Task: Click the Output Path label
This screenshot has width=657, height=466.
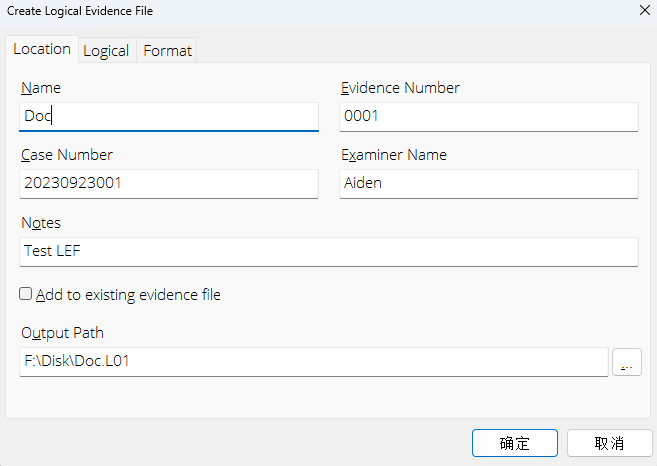Action: (62, 333)
